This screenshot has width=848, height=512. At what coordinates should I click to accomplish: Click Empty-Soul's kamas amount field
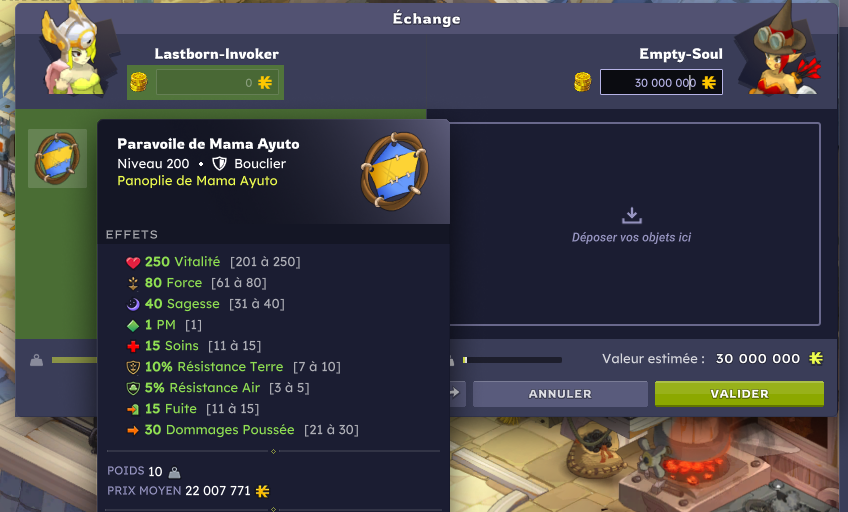tap(661, 82)
